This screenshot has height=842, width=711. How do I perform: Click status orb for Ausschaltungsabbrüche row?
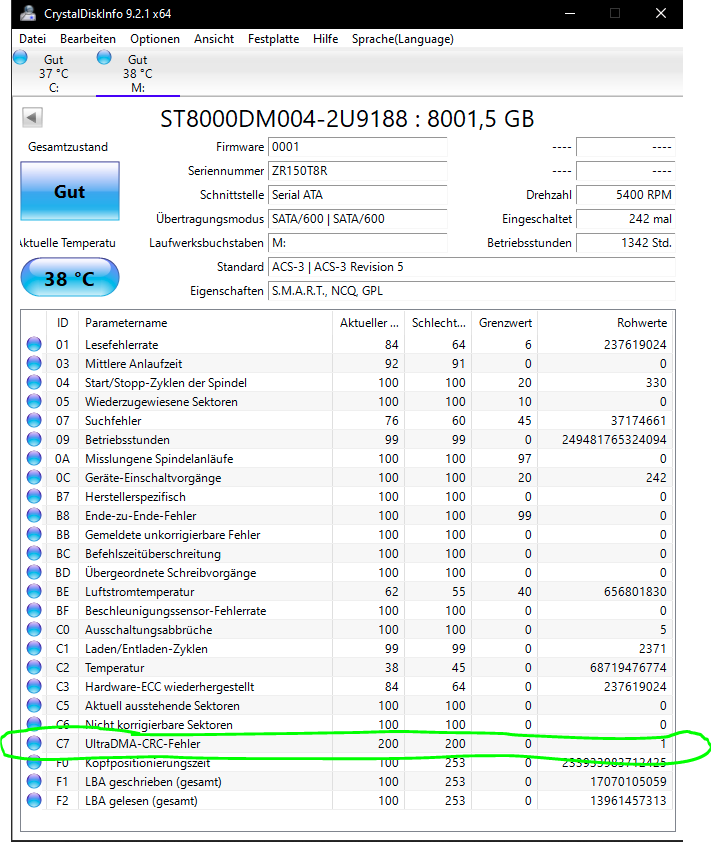(34, 629)
